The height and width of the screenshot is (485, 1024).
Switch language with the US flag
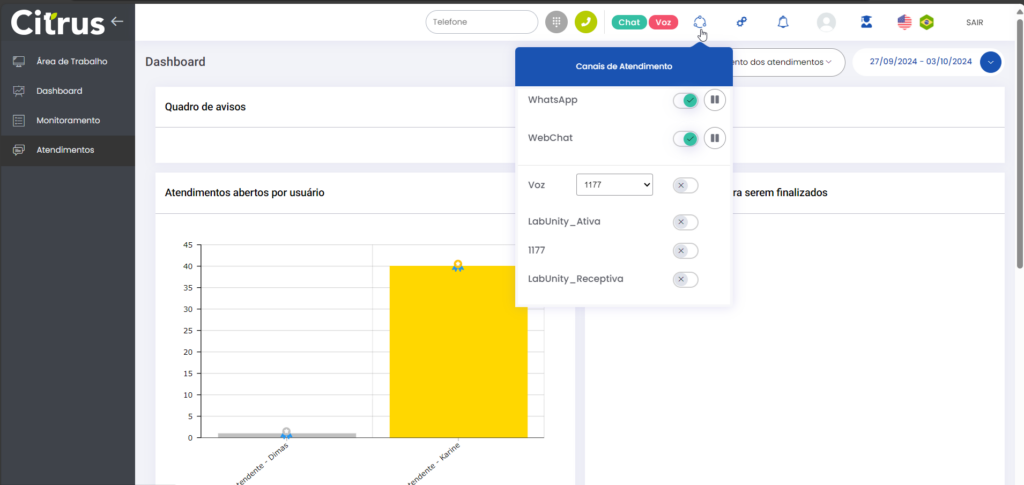coord(905,22)
